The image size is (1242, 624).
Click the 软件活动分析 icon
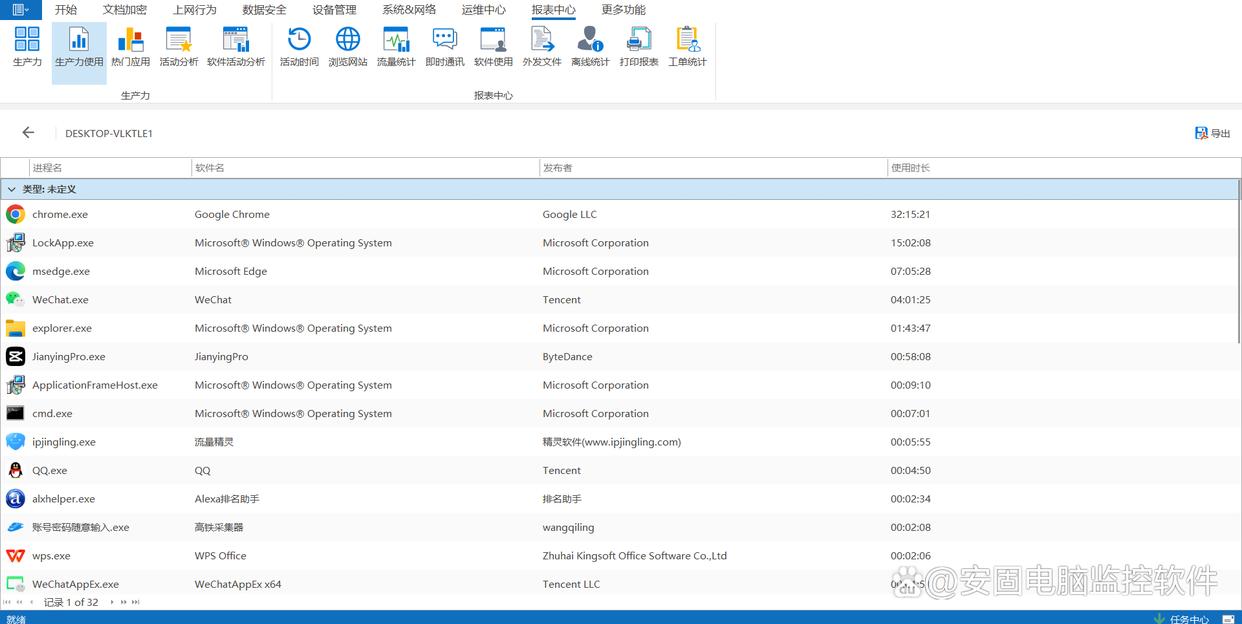(x=236, y=47)
